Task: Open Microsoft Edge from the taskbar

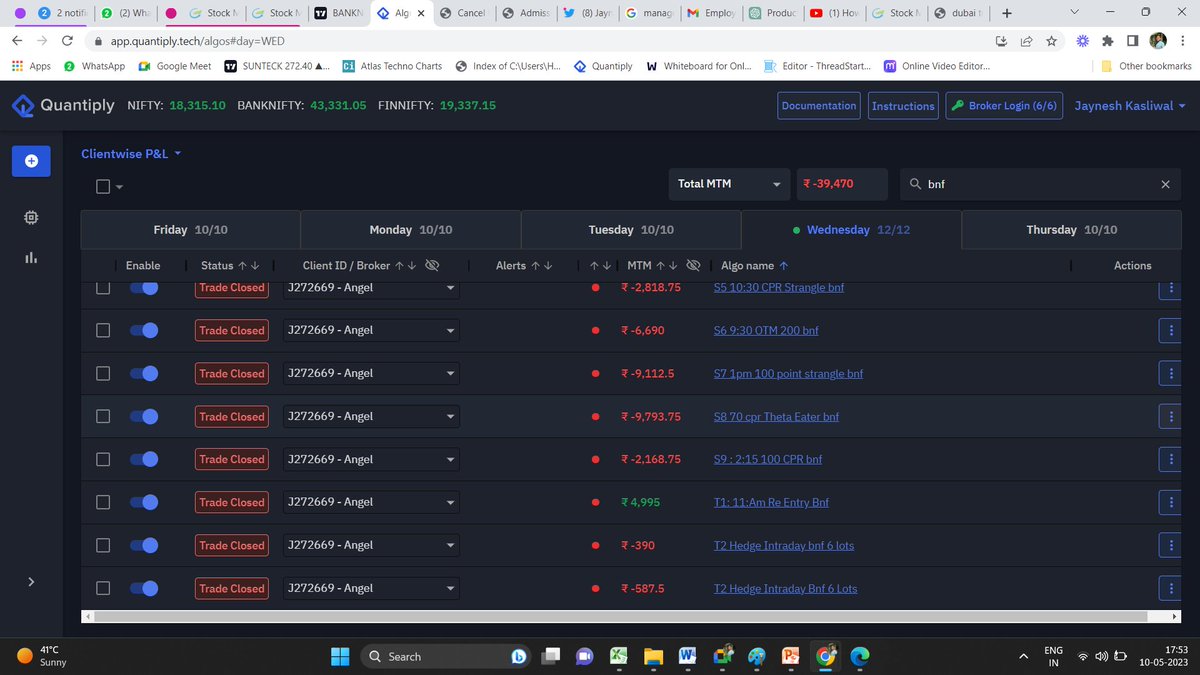Action: pos(859,656)
